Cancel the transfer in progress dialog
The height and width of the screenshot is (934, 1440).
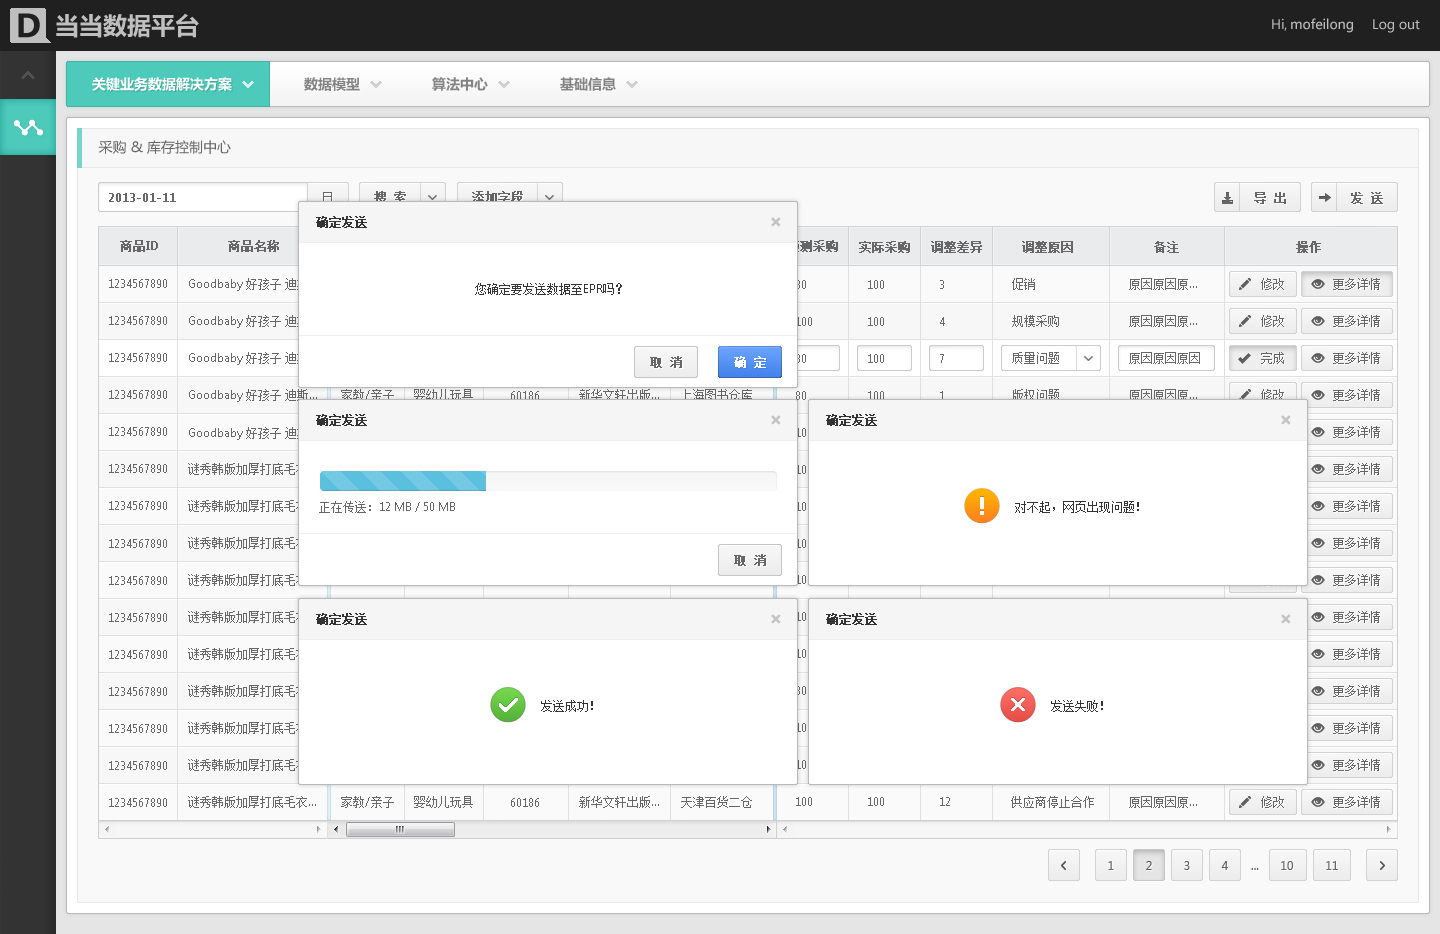pos(750,560)
